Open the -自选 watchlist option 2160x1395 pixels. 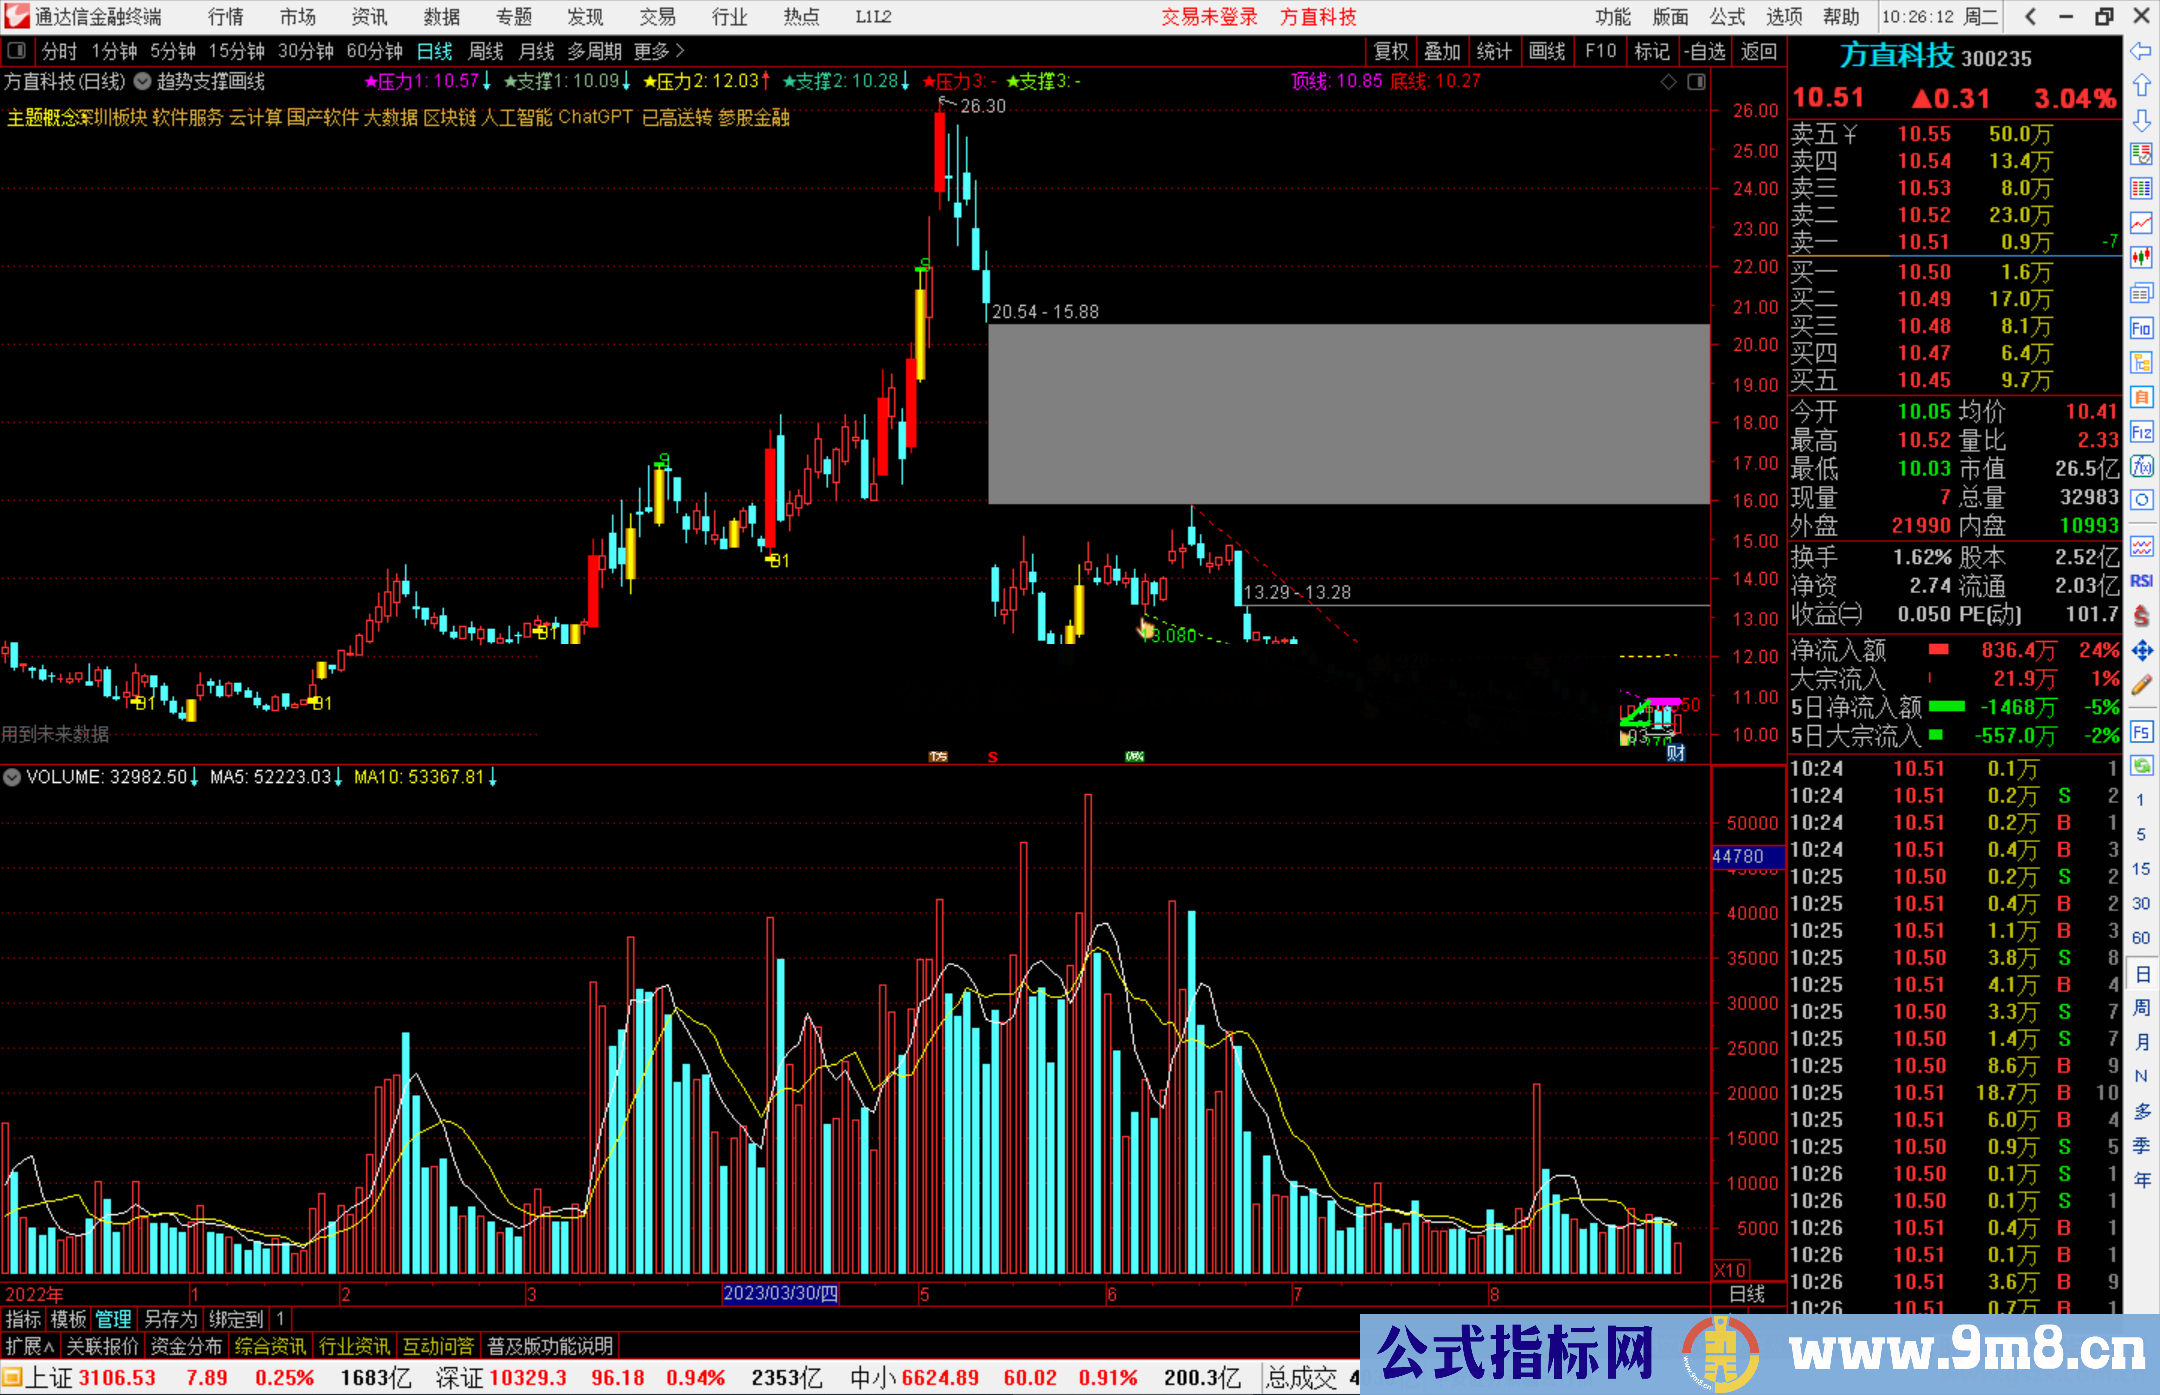(1705, 51)
